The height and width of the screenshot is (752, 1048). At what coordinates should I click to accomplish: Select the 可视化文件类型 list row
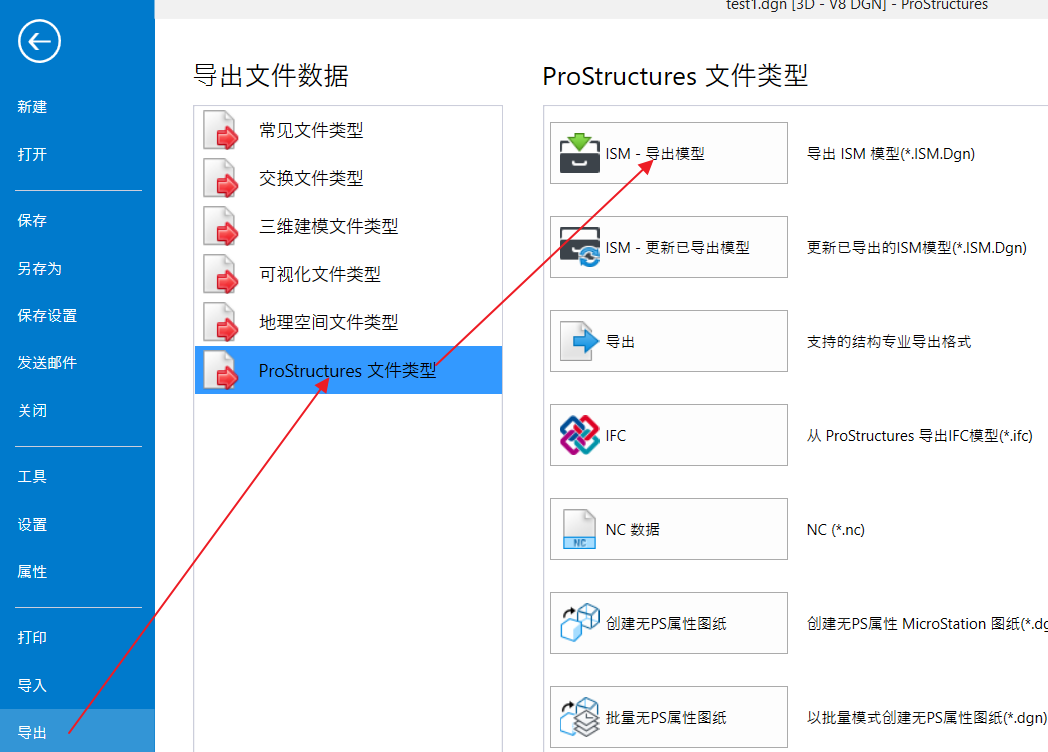(x=348, y=275)
